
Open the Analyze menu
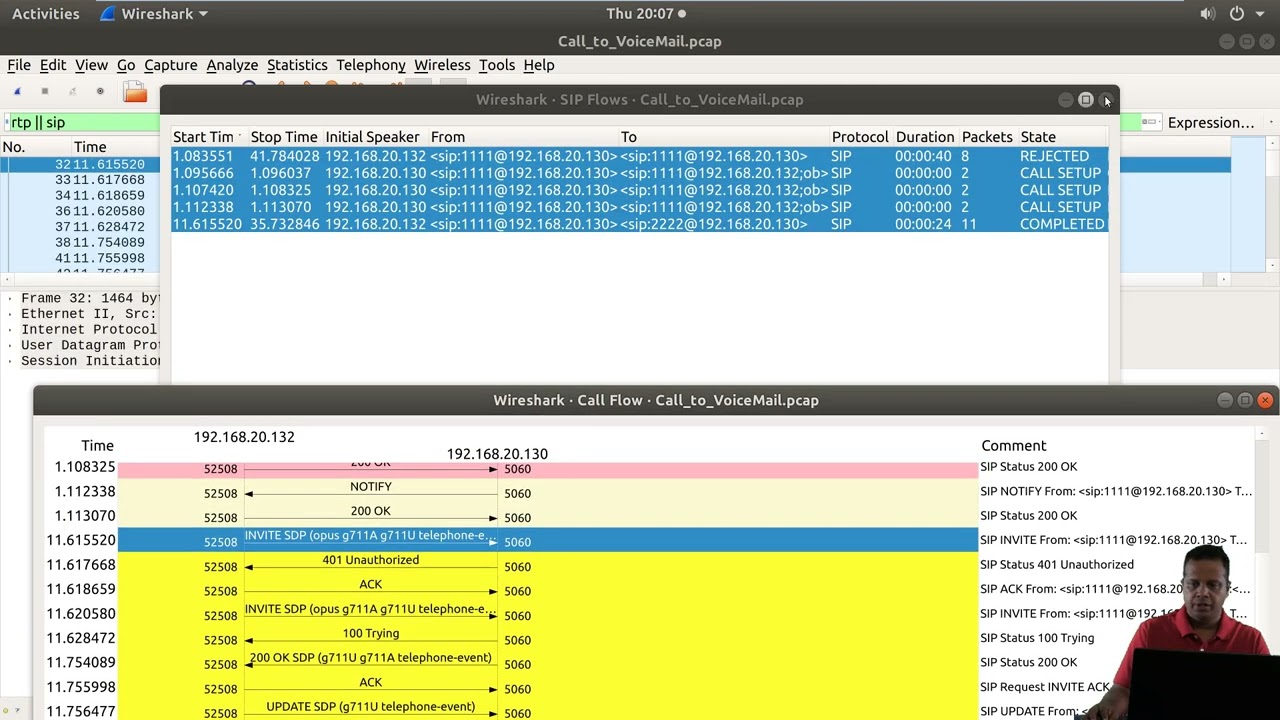click(232, 65)
